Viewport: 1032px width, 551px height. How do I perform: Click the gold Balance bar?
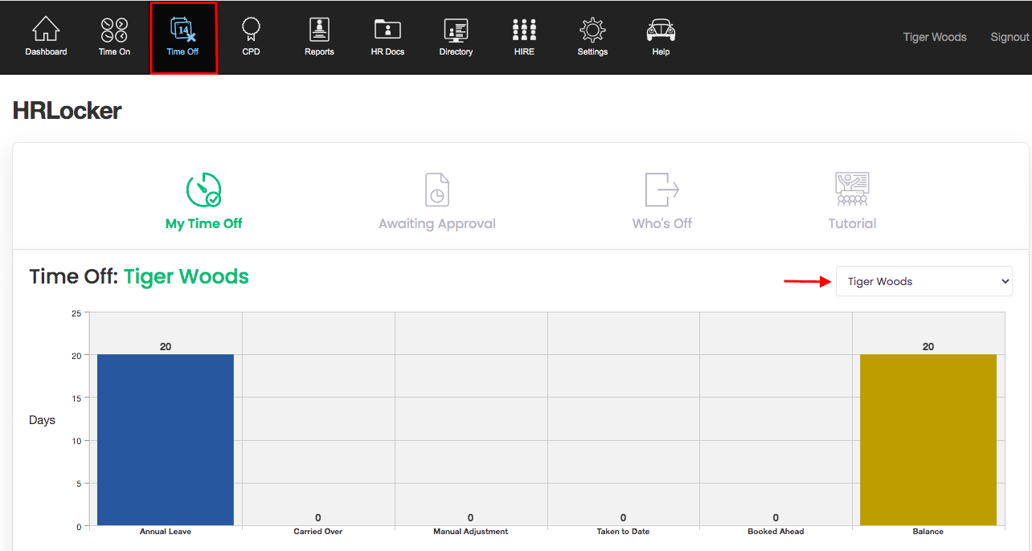pos(928,440)
